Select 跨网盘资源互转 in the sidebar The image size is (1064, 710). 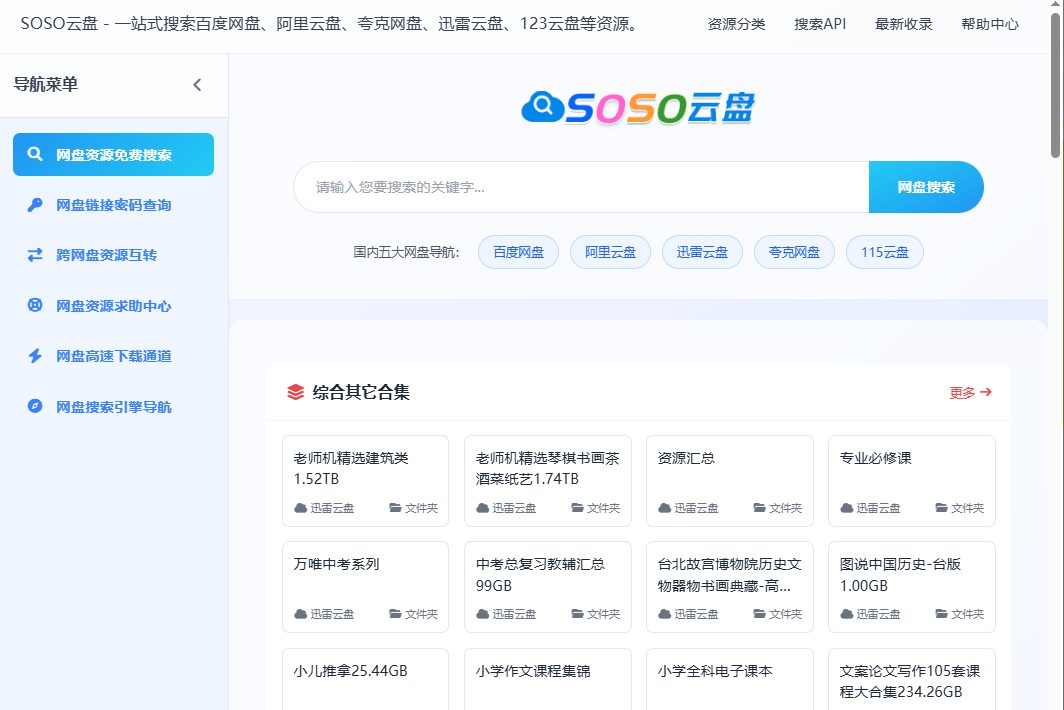pyautogui.click(x=113, y=255)
